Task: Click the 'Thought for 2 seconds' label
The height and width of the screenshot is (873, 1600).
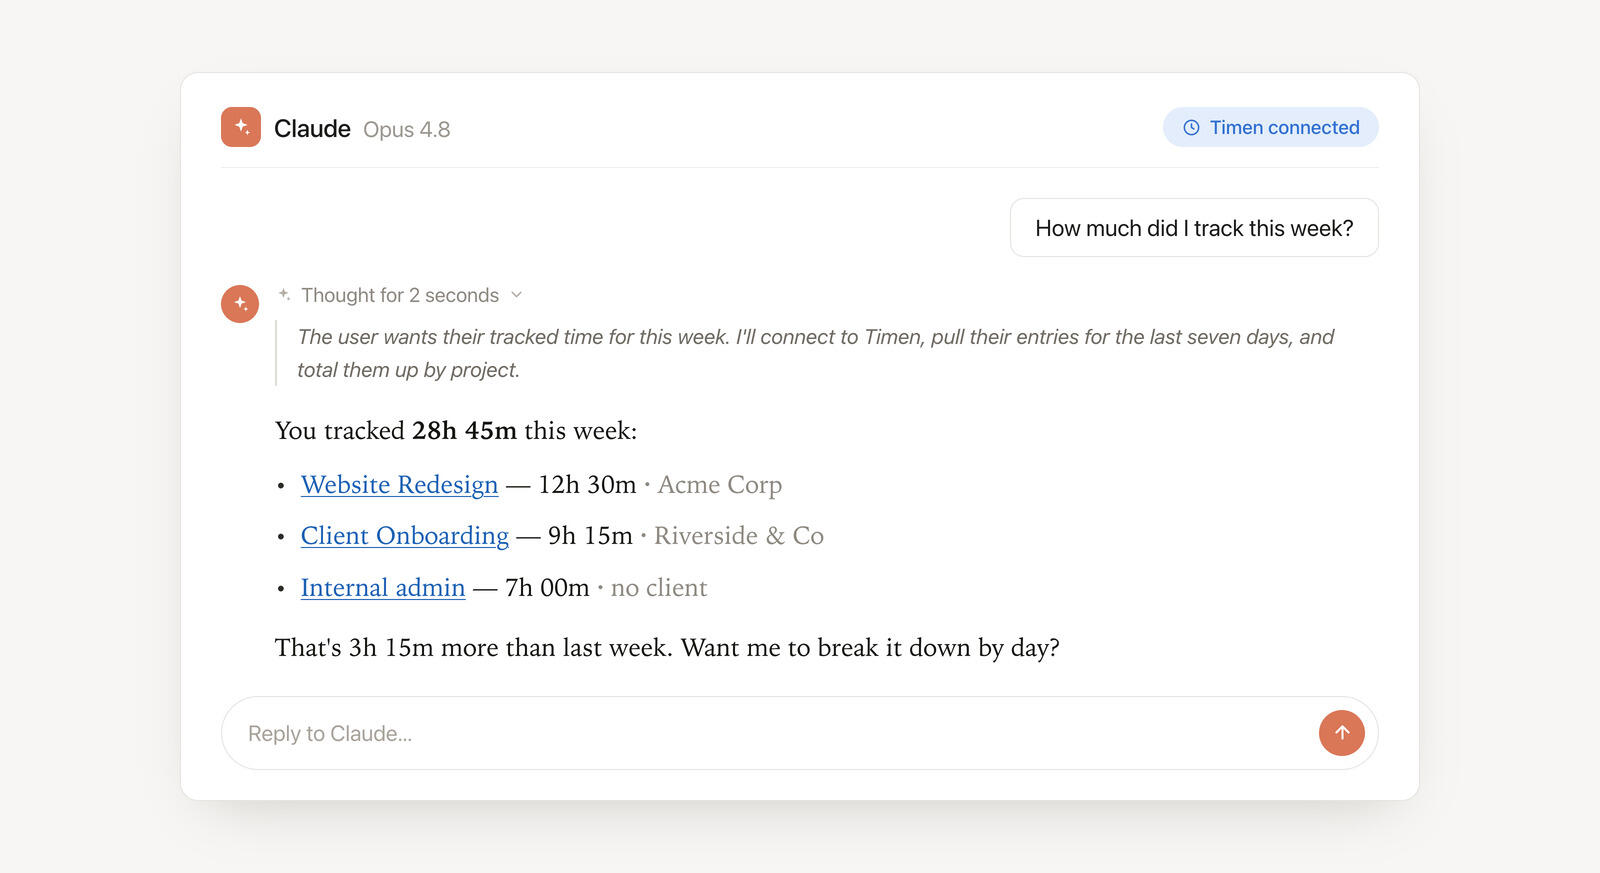Action: pyautogui.click(x=400, y=295)
